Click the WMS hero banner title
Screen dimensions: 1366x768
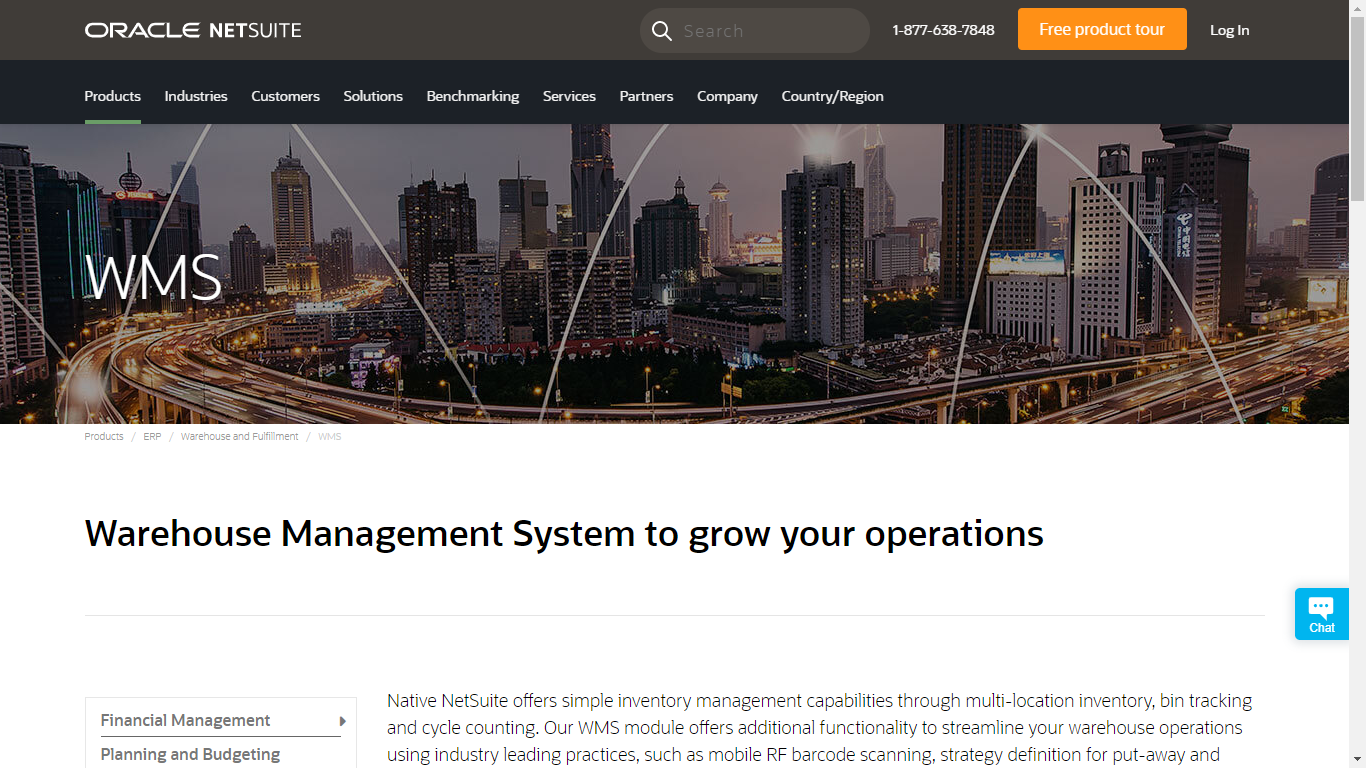[x=153, y=278]
